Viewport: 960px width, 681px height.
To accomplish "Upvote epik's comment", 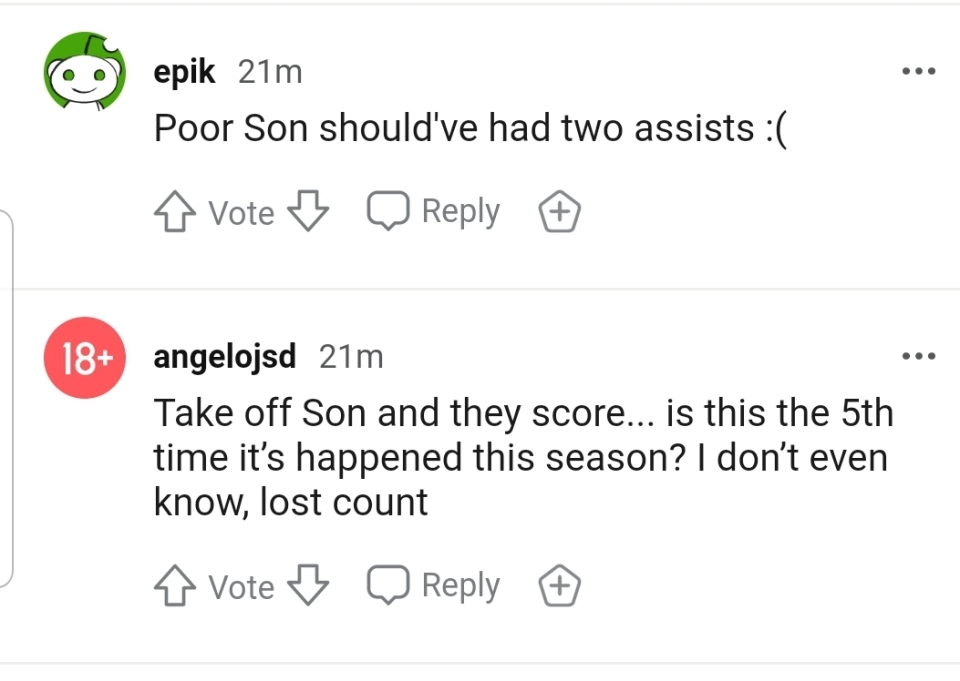I will pyautogui.click(x=175, y=212).
